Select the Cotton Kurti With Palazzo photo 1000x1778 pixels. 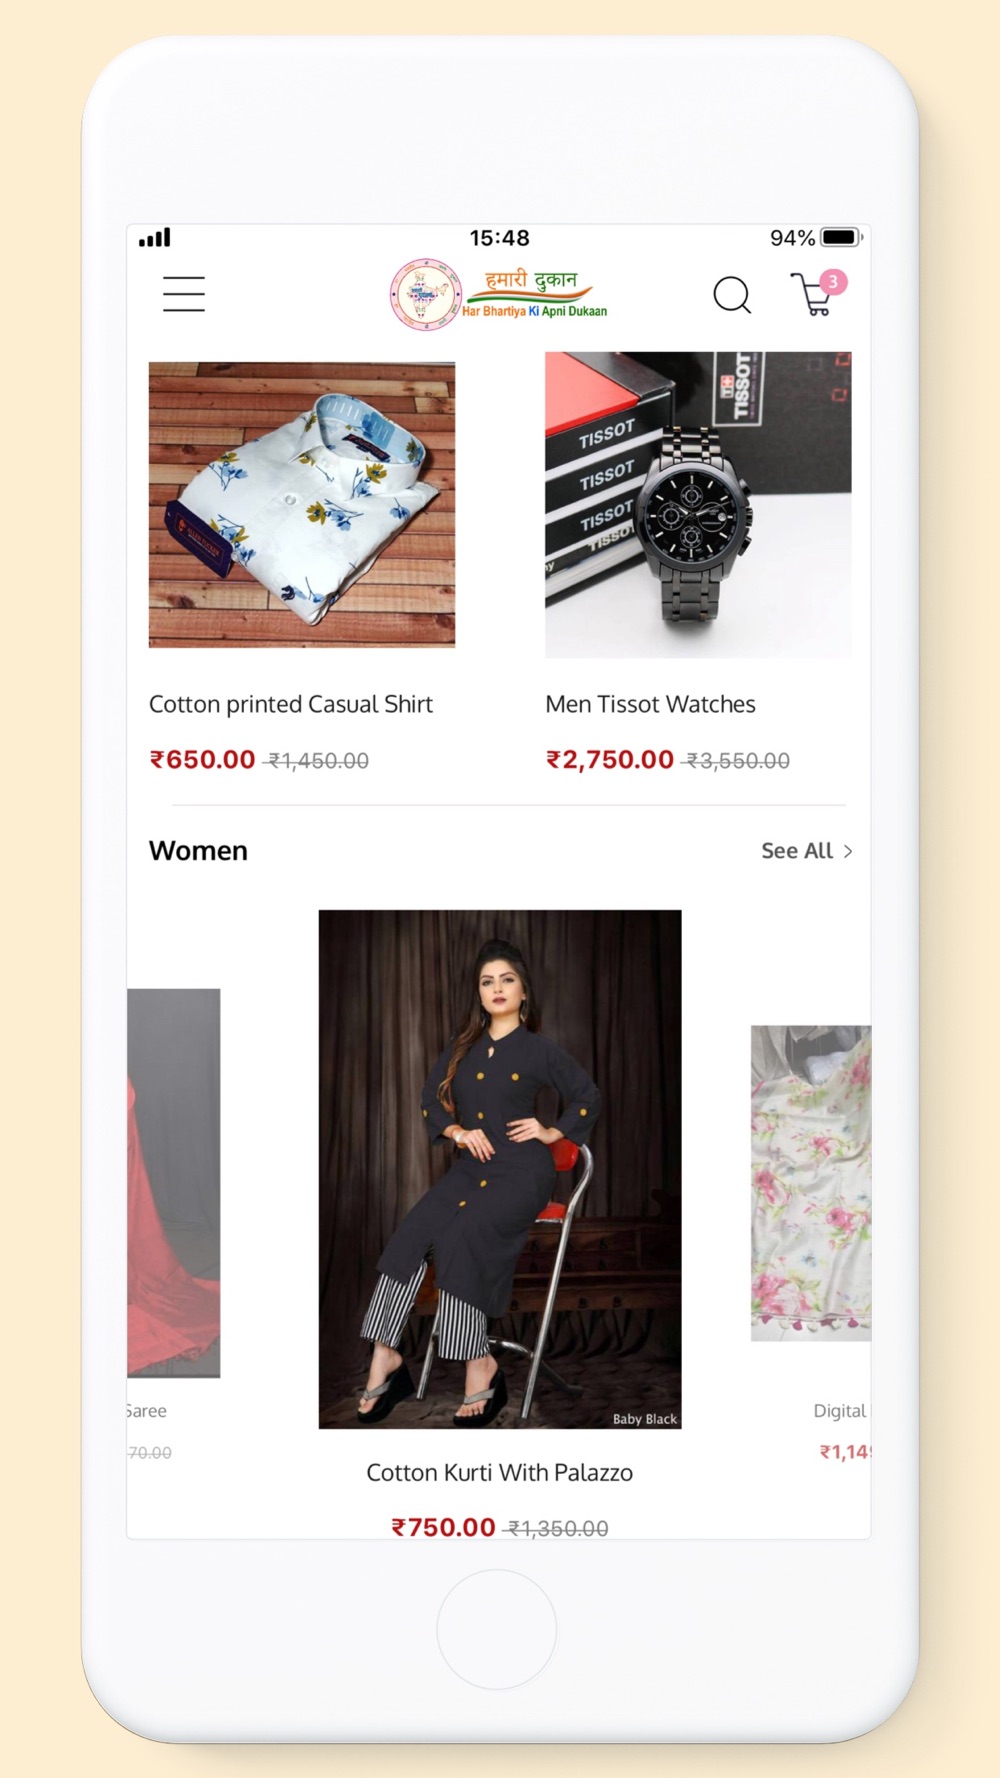(x=500, y=1169)
